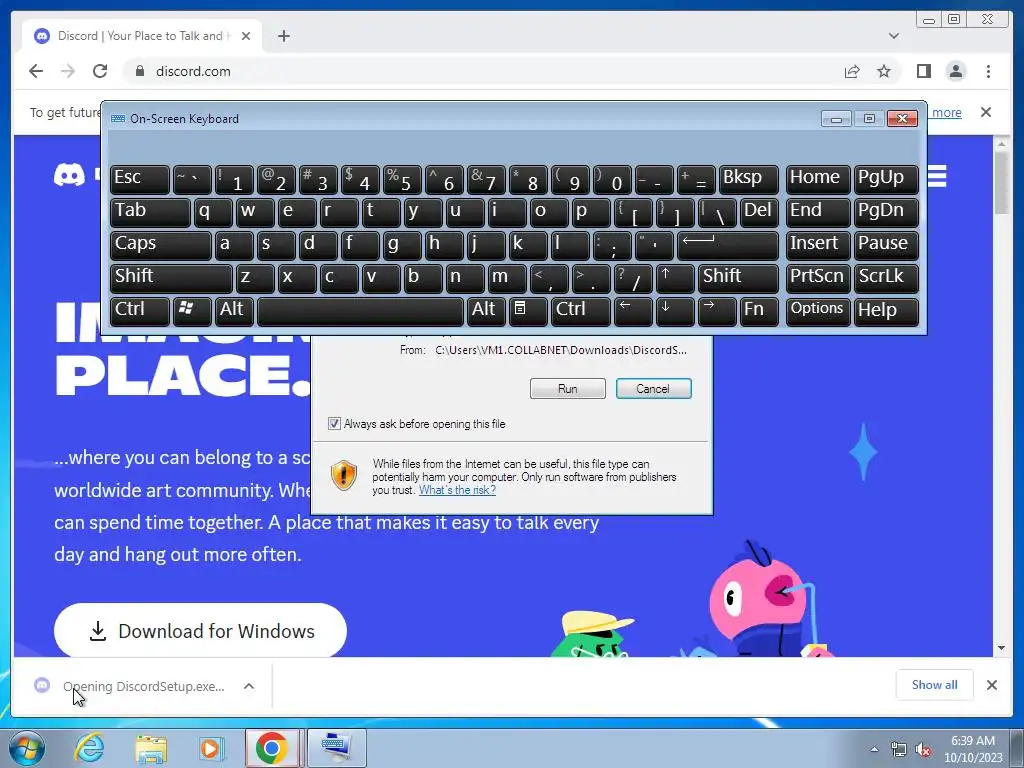The height and width of the screenshot is (768, 1024).
Task: Click the down arrow key on keyboard
Action: pos(675,311)
